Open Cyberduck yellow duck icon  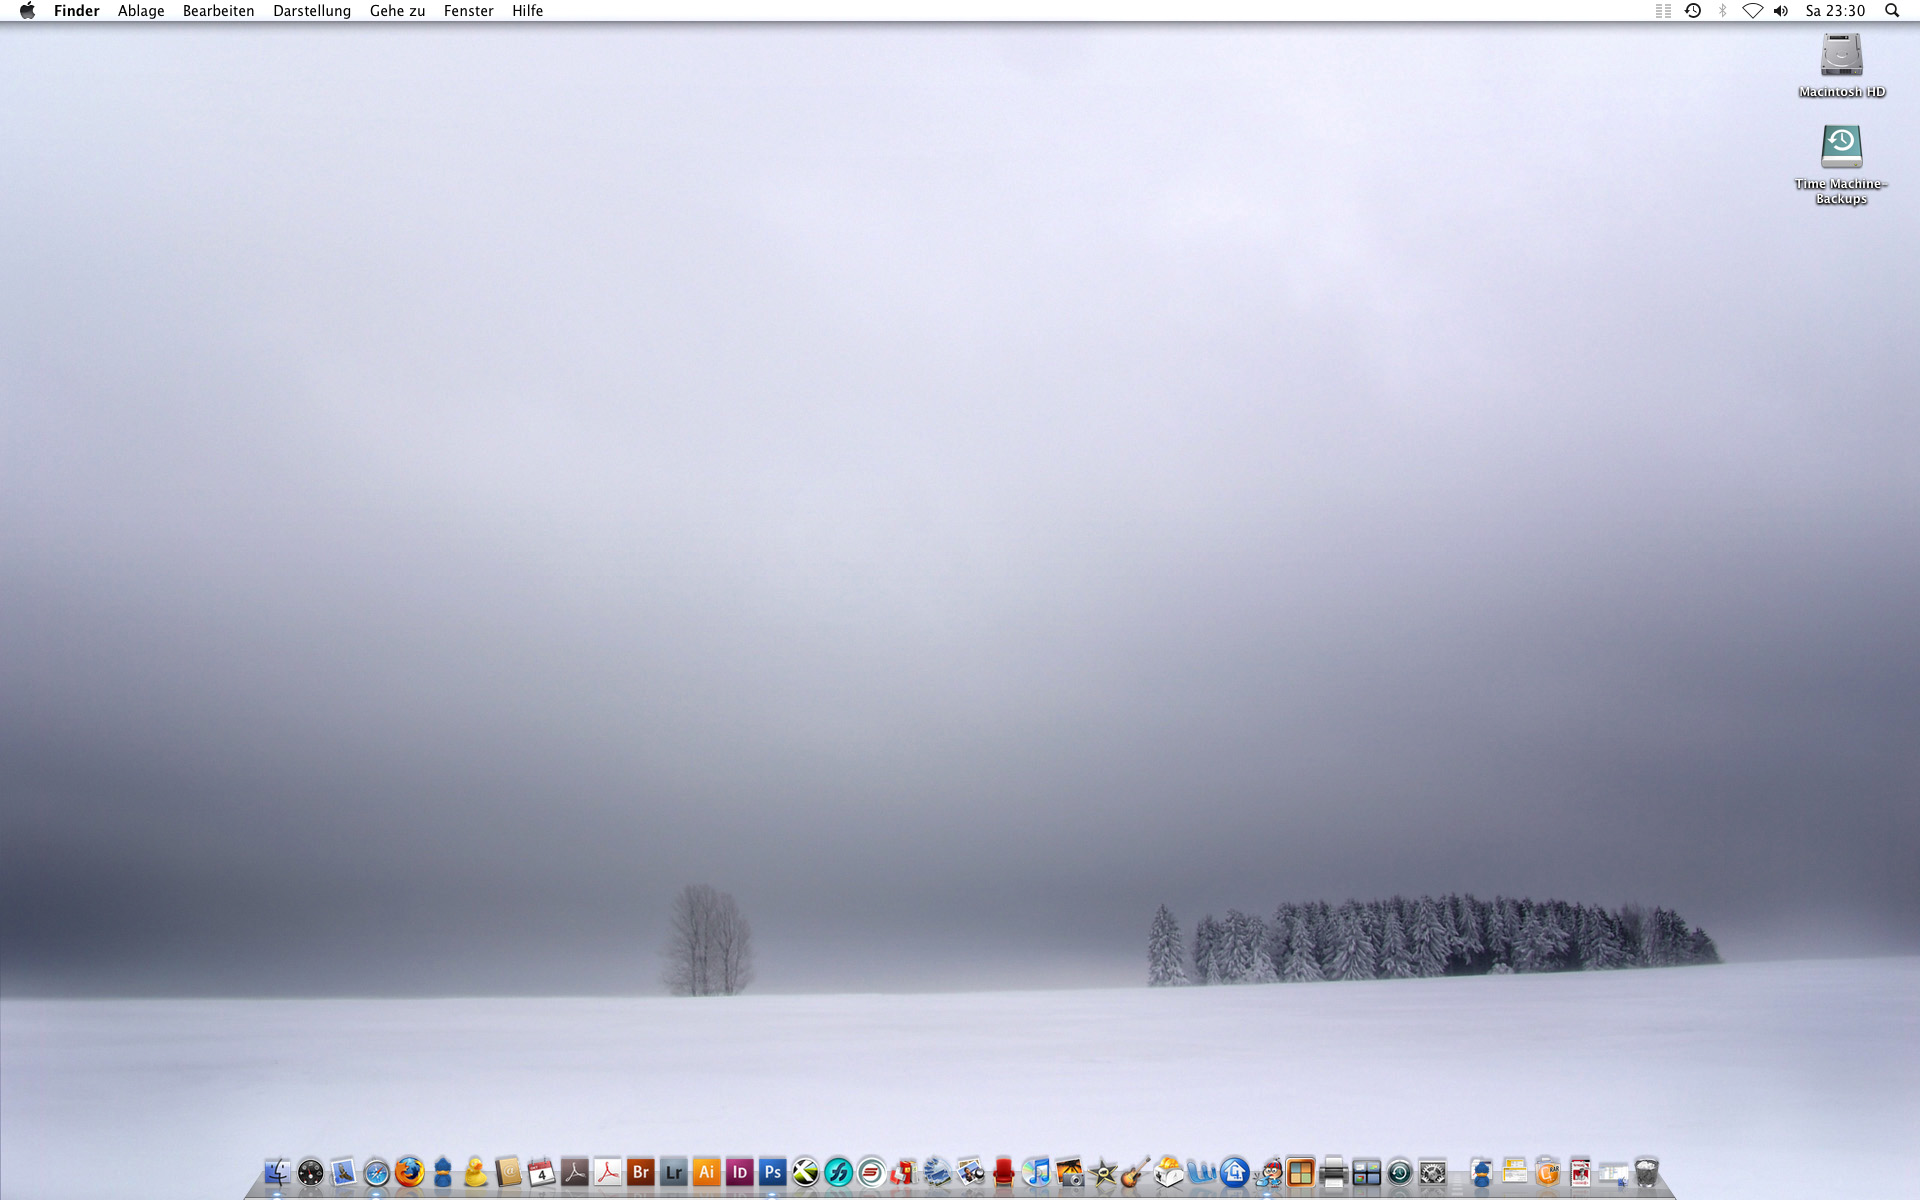pyautogui.click(x=475, y=1172)
